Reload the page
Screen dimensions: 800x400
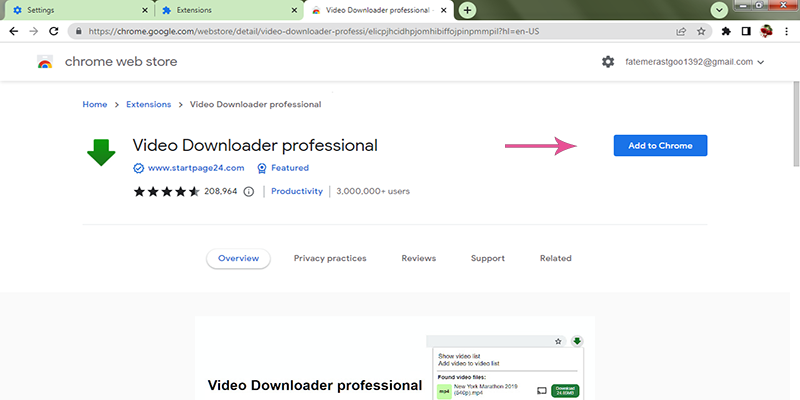point(57,31)
